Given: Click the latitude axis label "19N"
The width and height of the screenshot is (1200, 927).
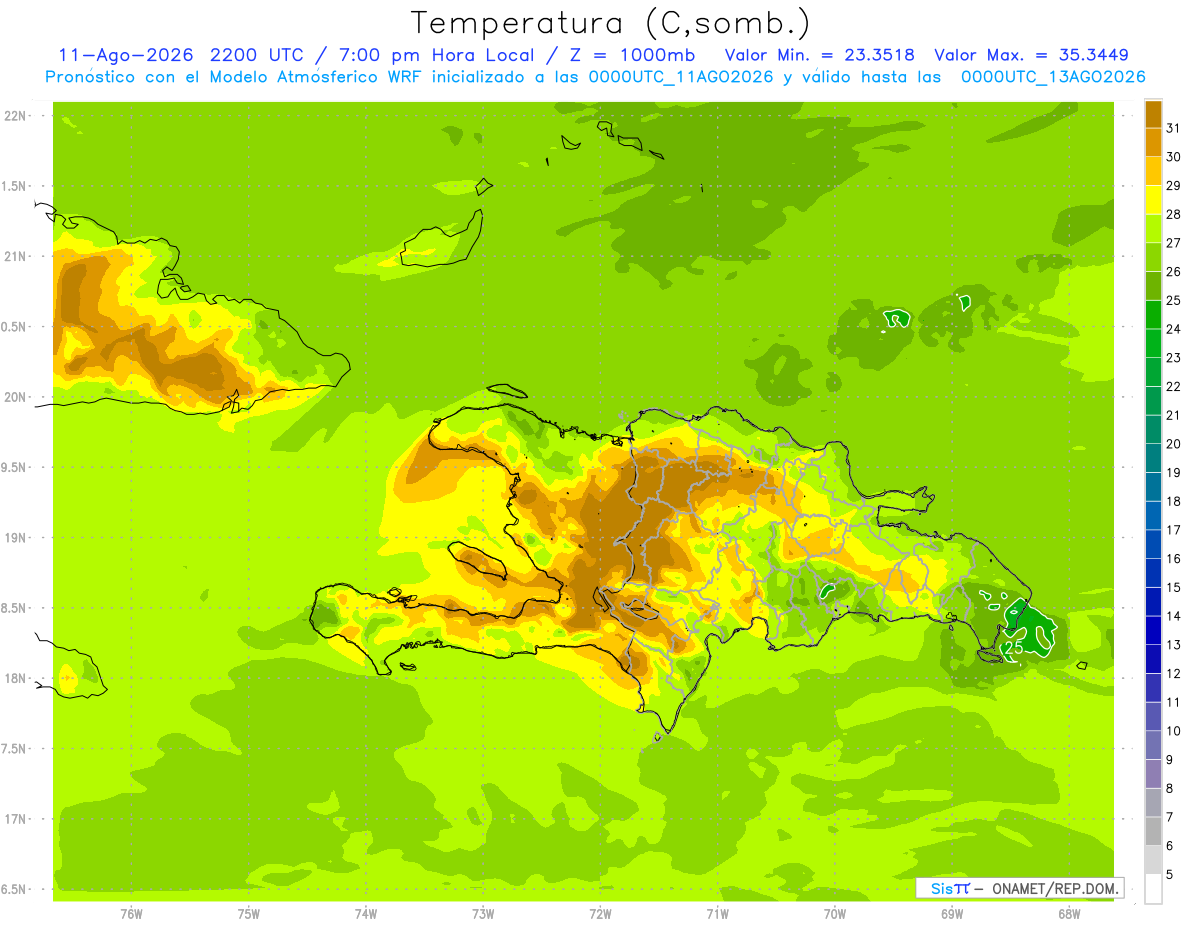Looking at the screenshot, I should pos(16,538).
